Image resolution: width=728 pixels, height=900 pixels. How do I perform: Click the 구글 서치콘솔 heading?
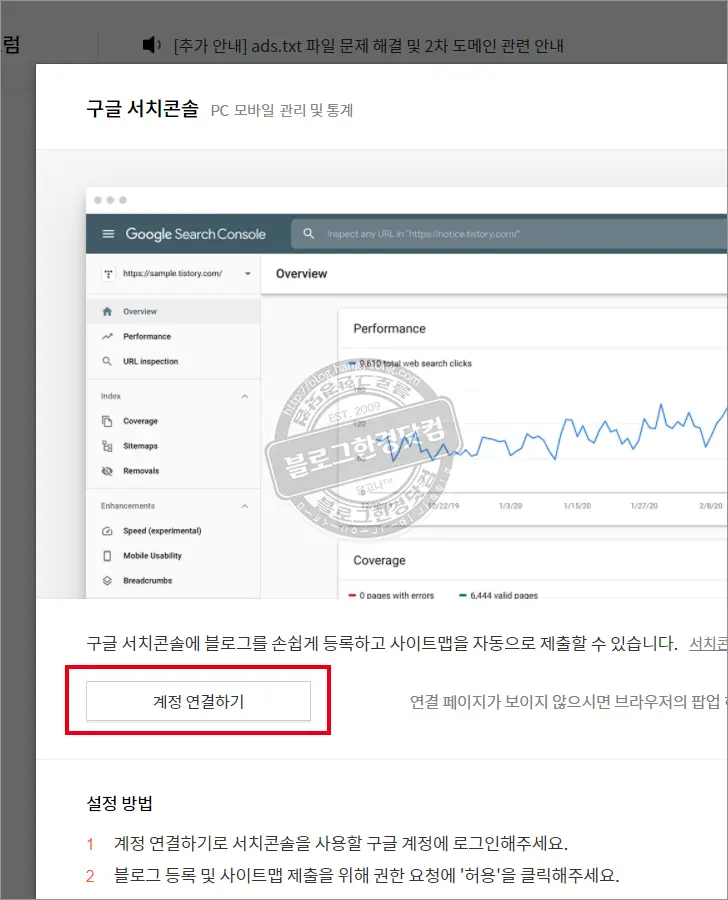point(142,108)
